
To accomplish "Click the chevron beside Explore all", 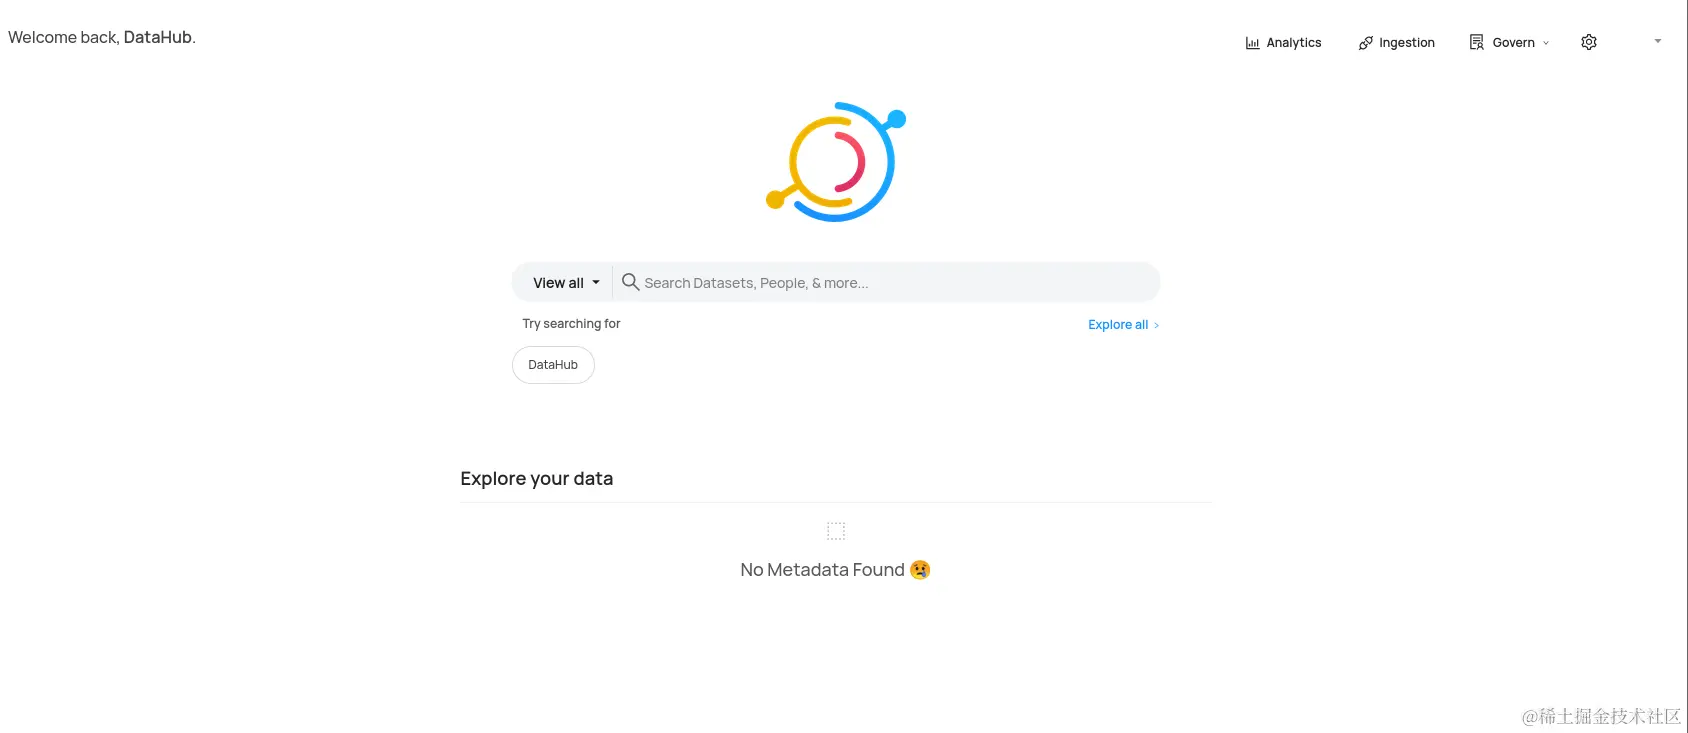I will pos(1157,326).
